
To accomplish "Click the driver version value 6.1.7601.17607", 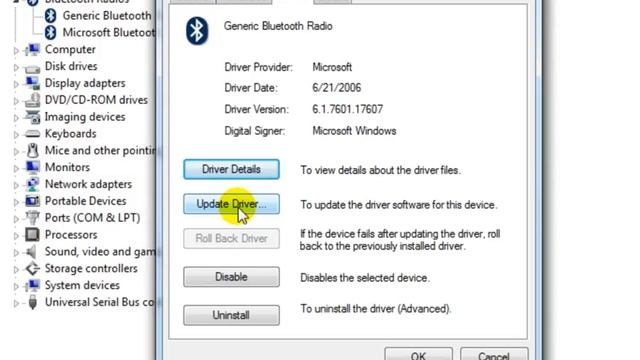I will (348, 109).
